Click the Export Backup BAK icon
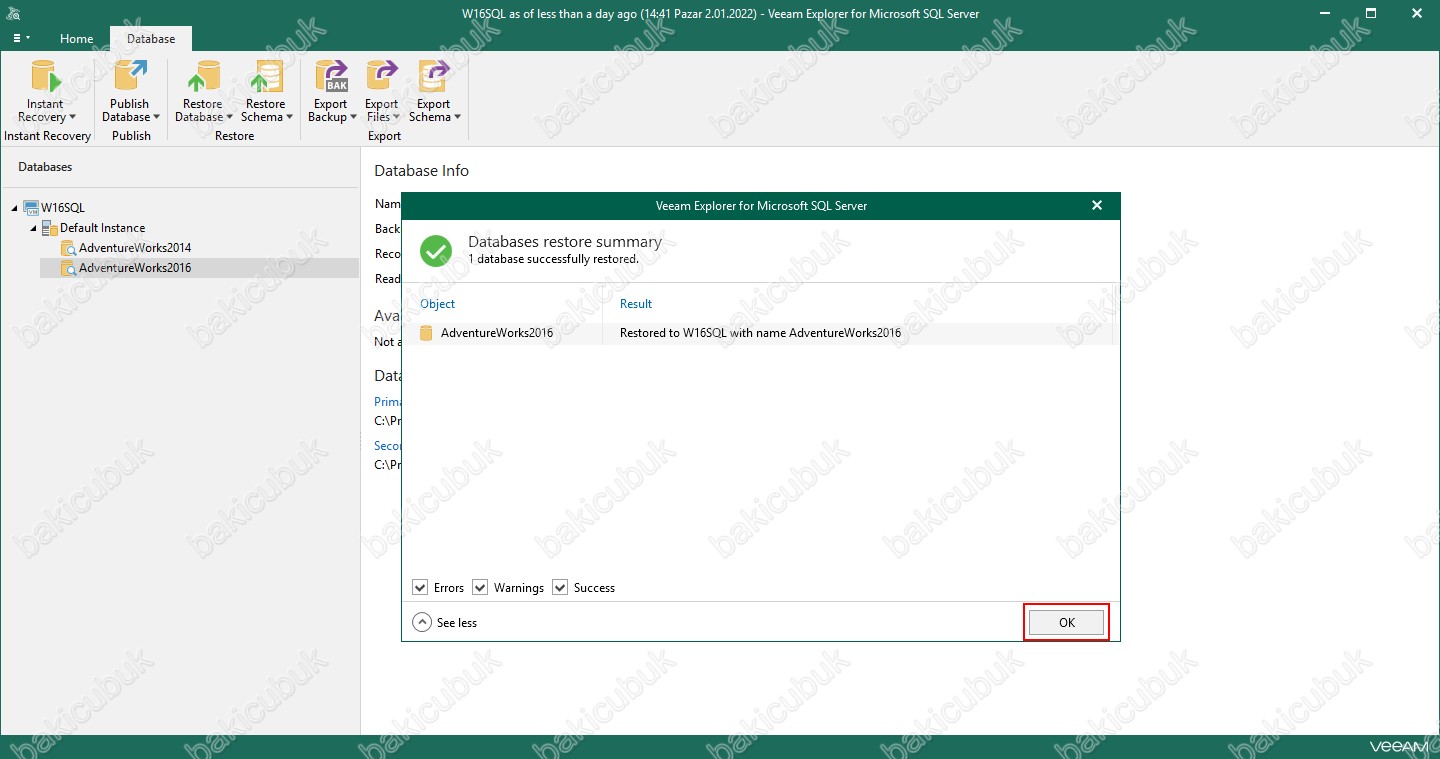 330,77
